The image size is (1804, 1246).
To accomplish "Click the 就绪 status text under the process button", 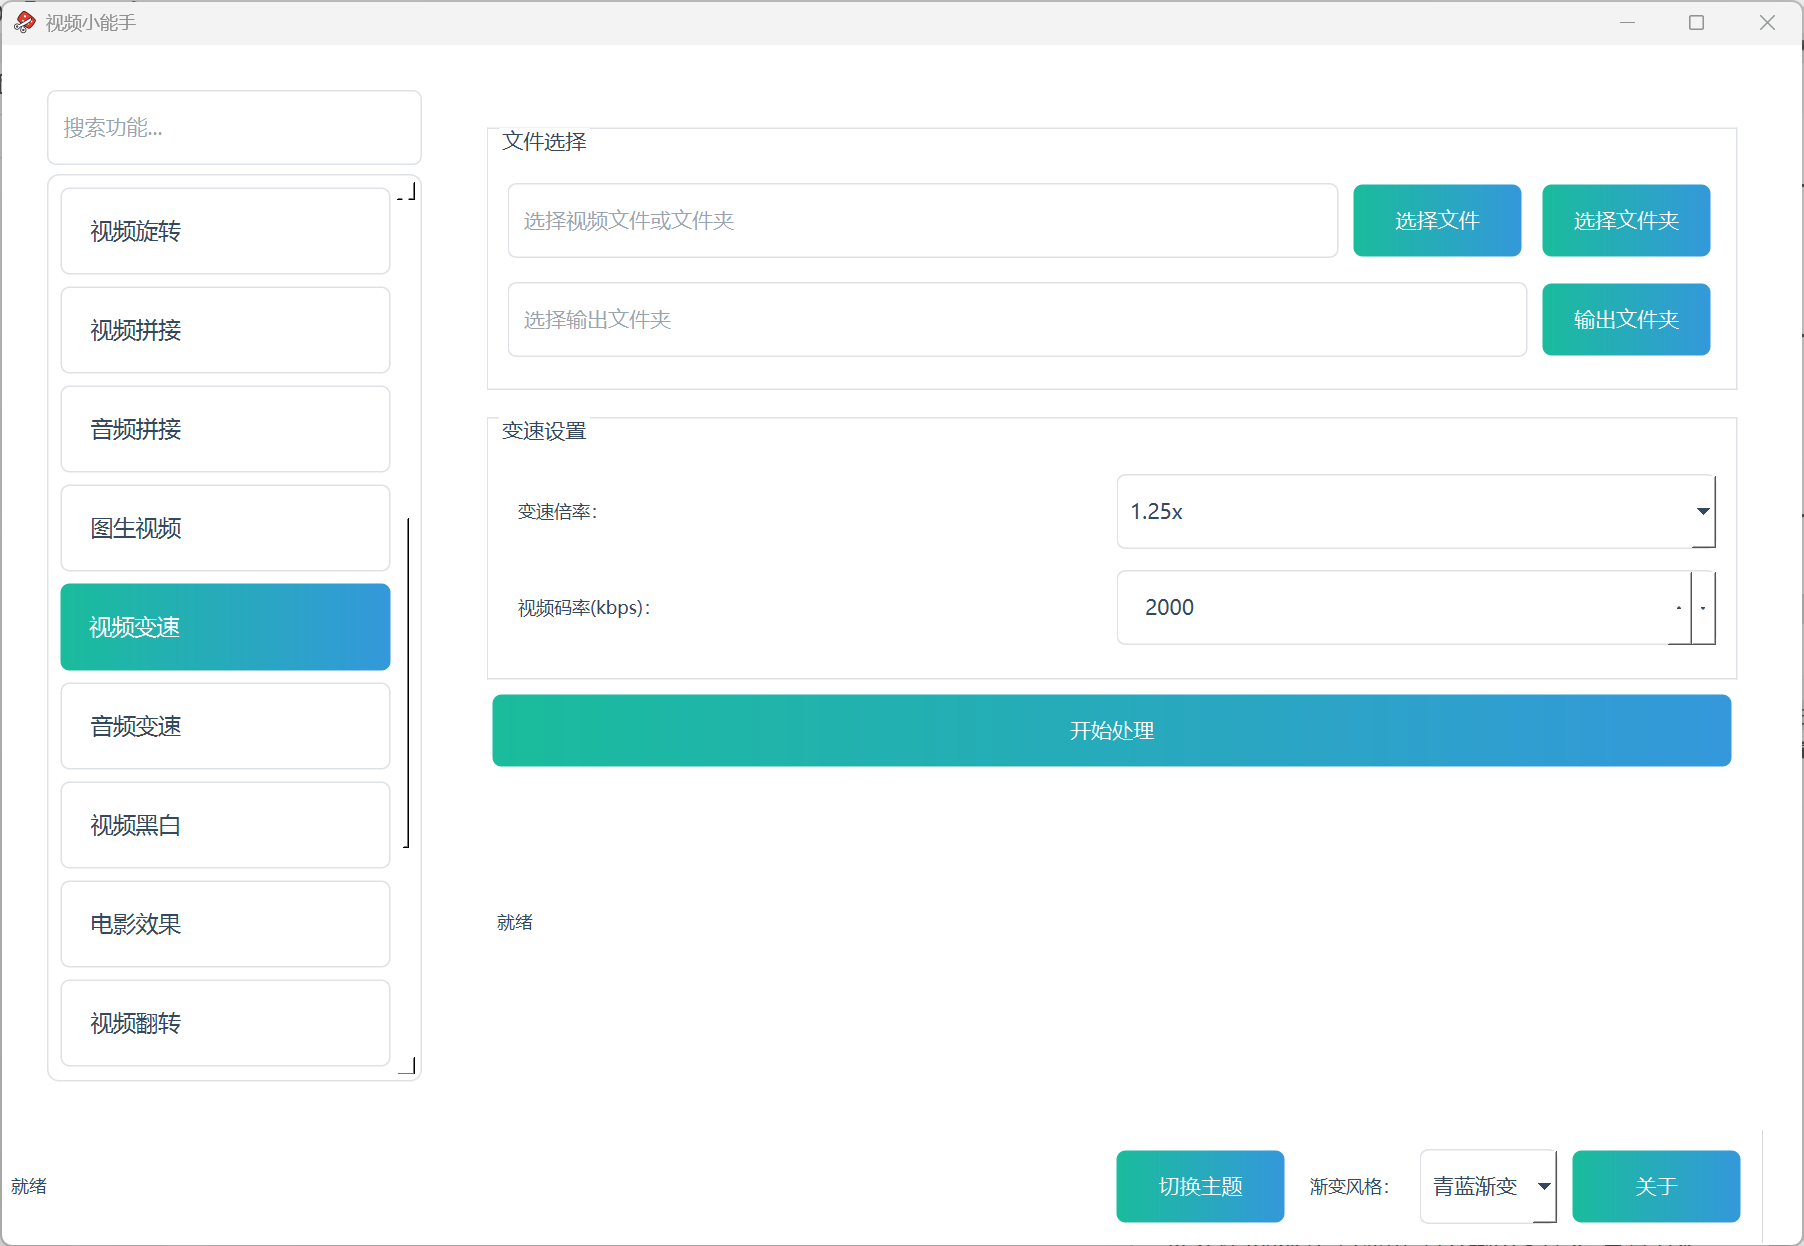I will [515, 922].
